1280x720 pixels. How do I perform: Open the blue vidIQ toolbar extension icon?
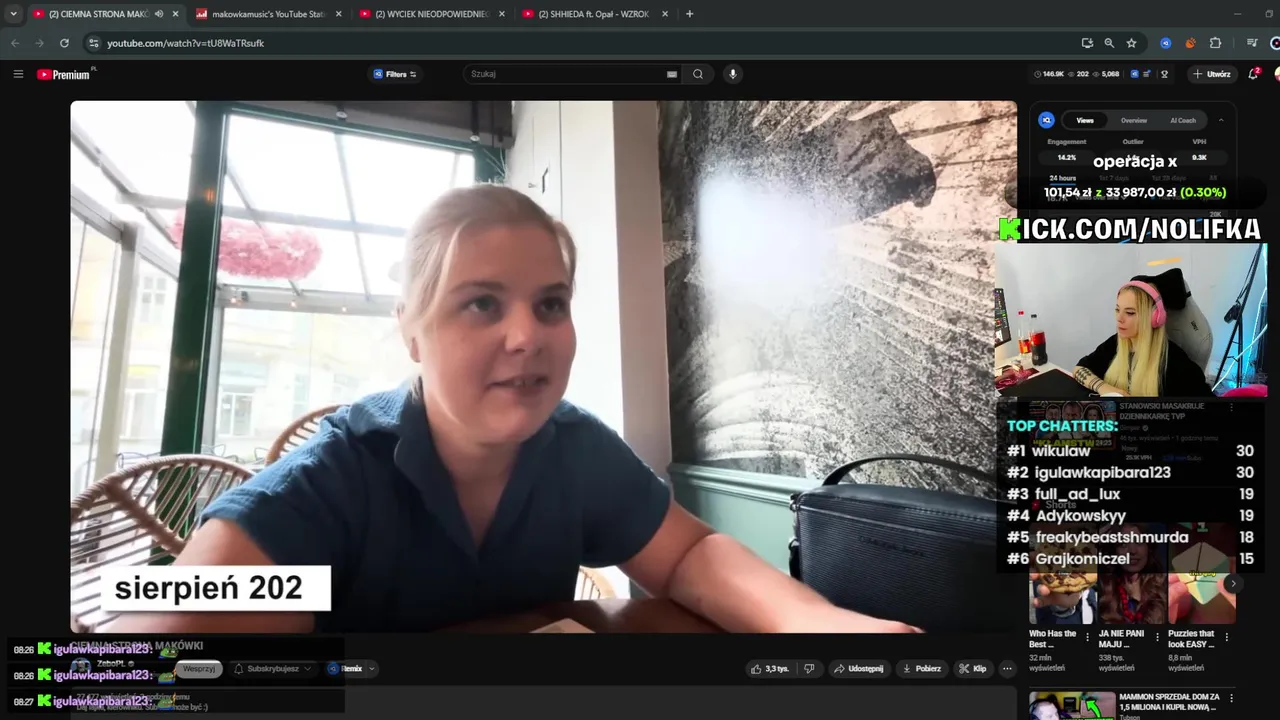click(1165, 43)
